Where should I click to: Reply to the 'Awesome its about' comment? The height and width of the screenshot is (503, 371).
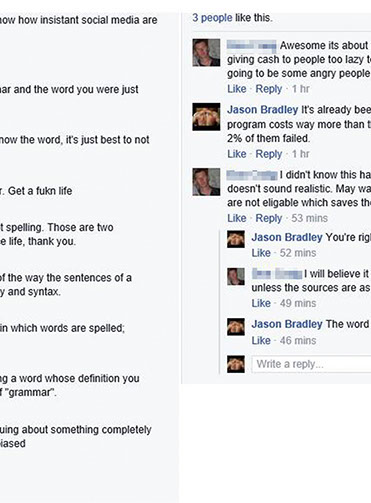(x=269, y=89)
